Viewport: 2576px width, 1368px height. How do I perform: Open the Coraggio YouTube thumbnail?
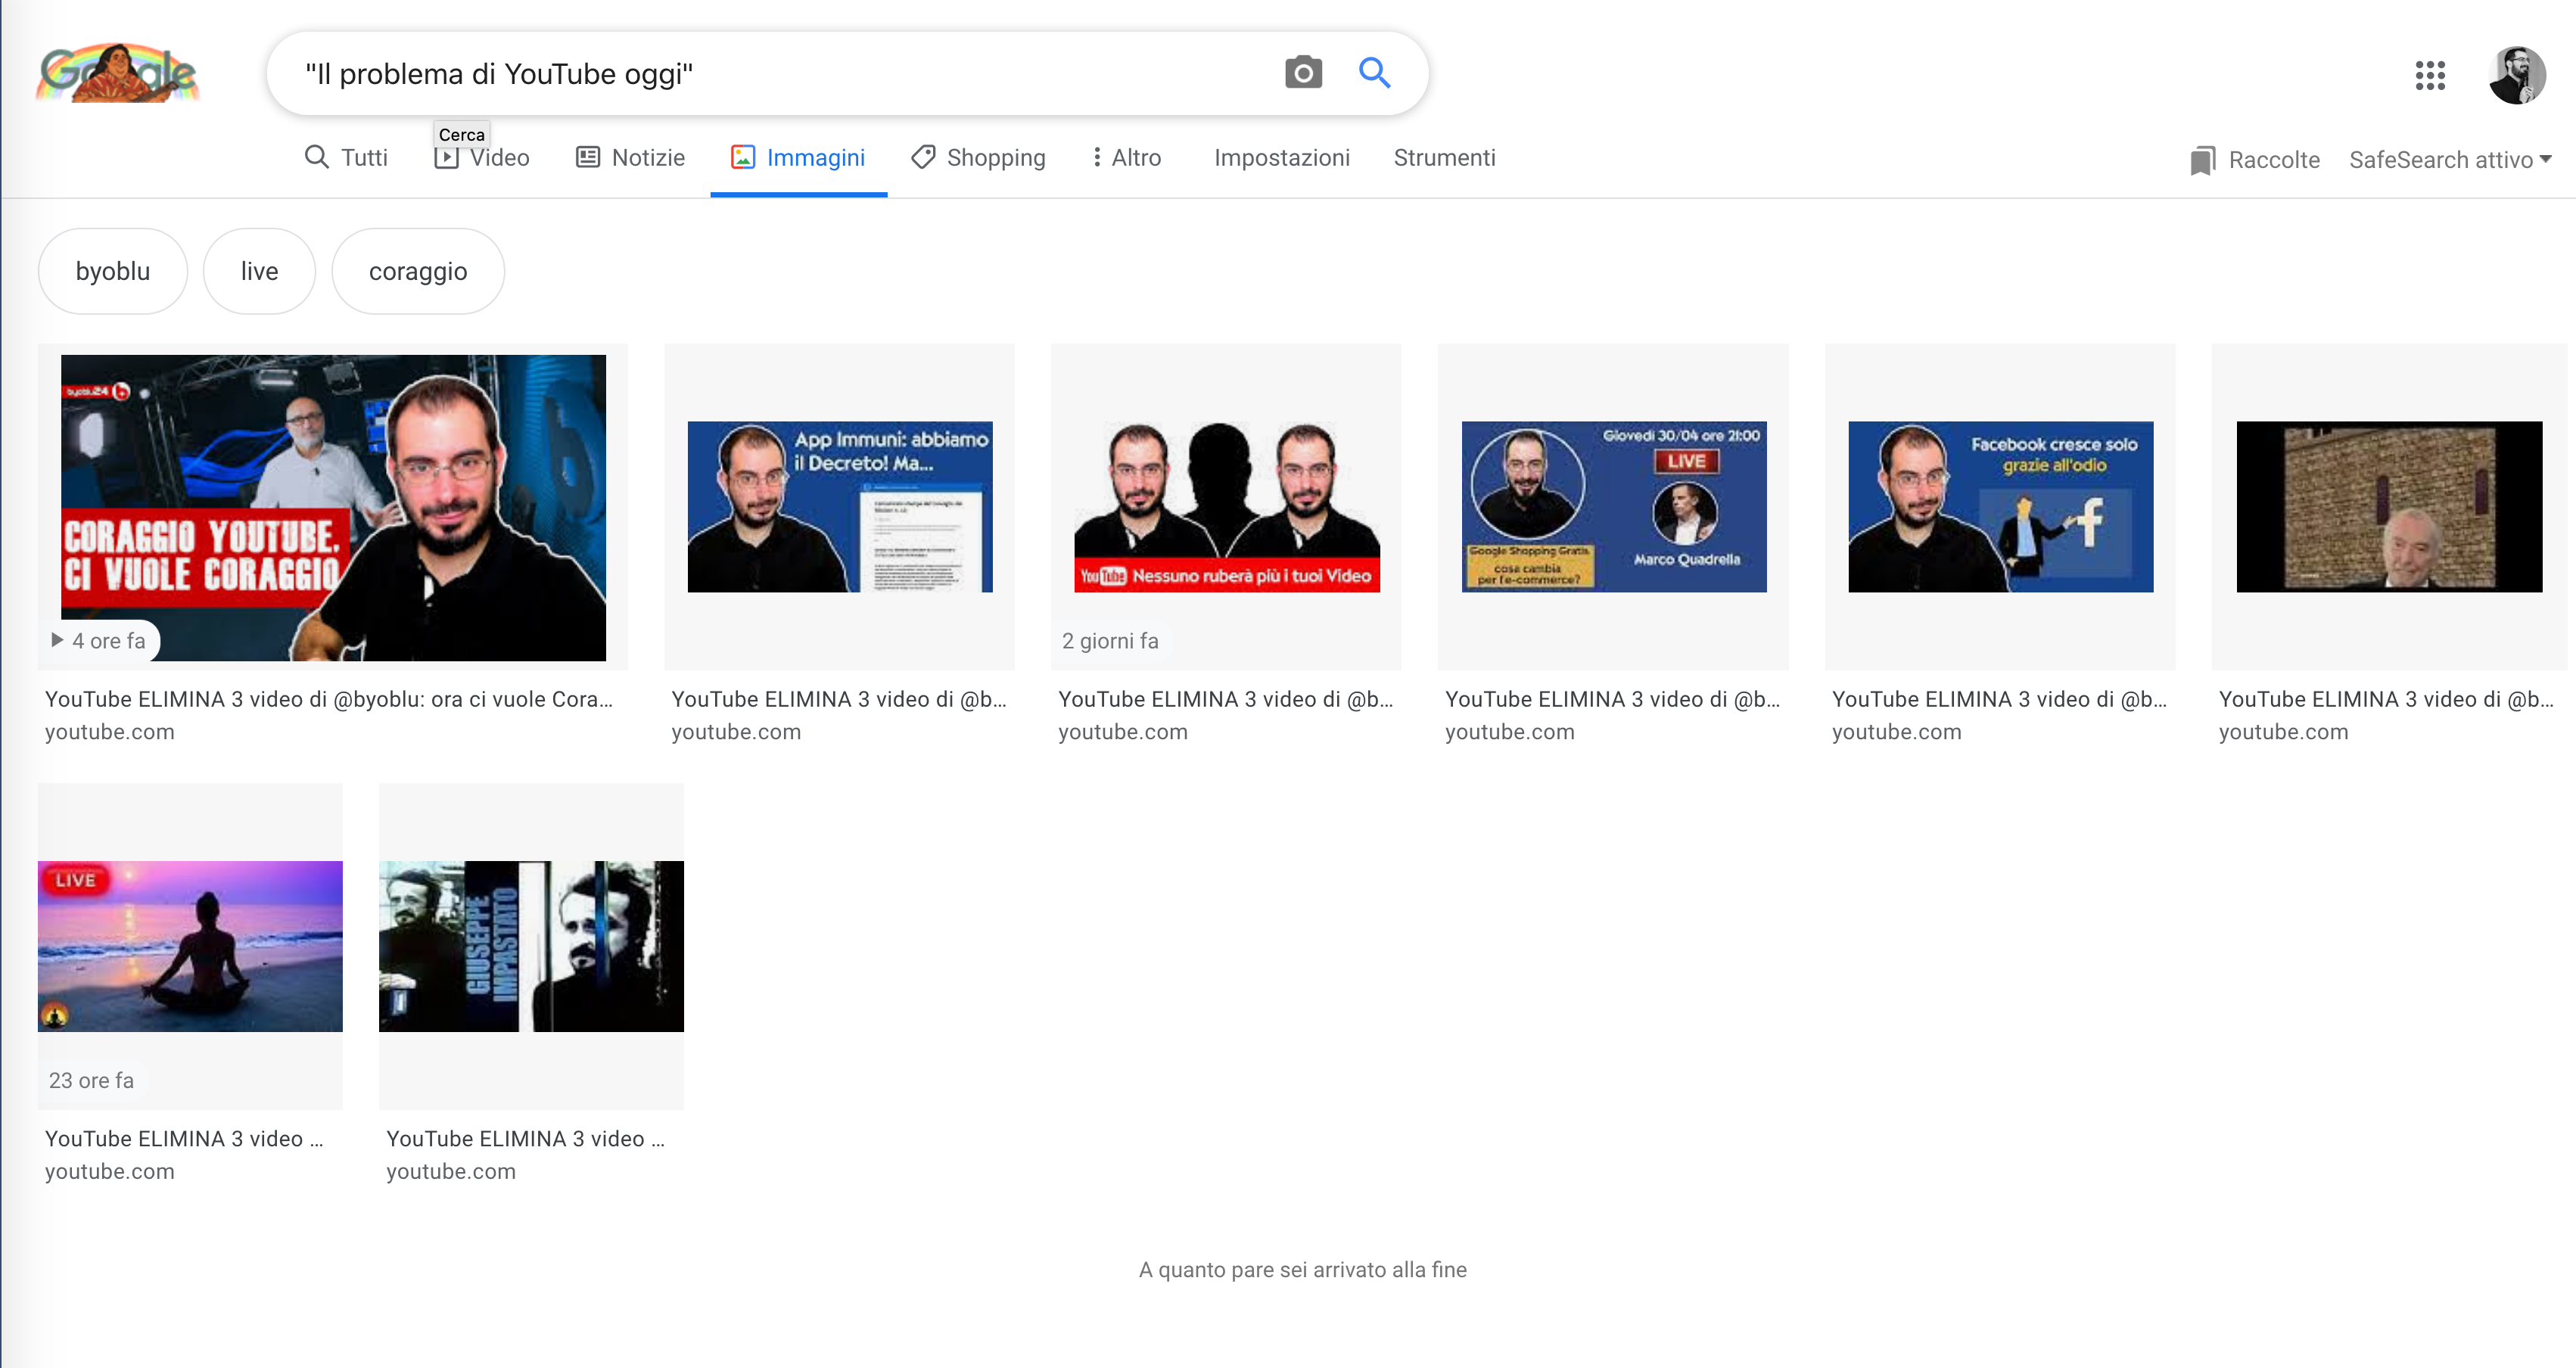[x=333, y=507]
